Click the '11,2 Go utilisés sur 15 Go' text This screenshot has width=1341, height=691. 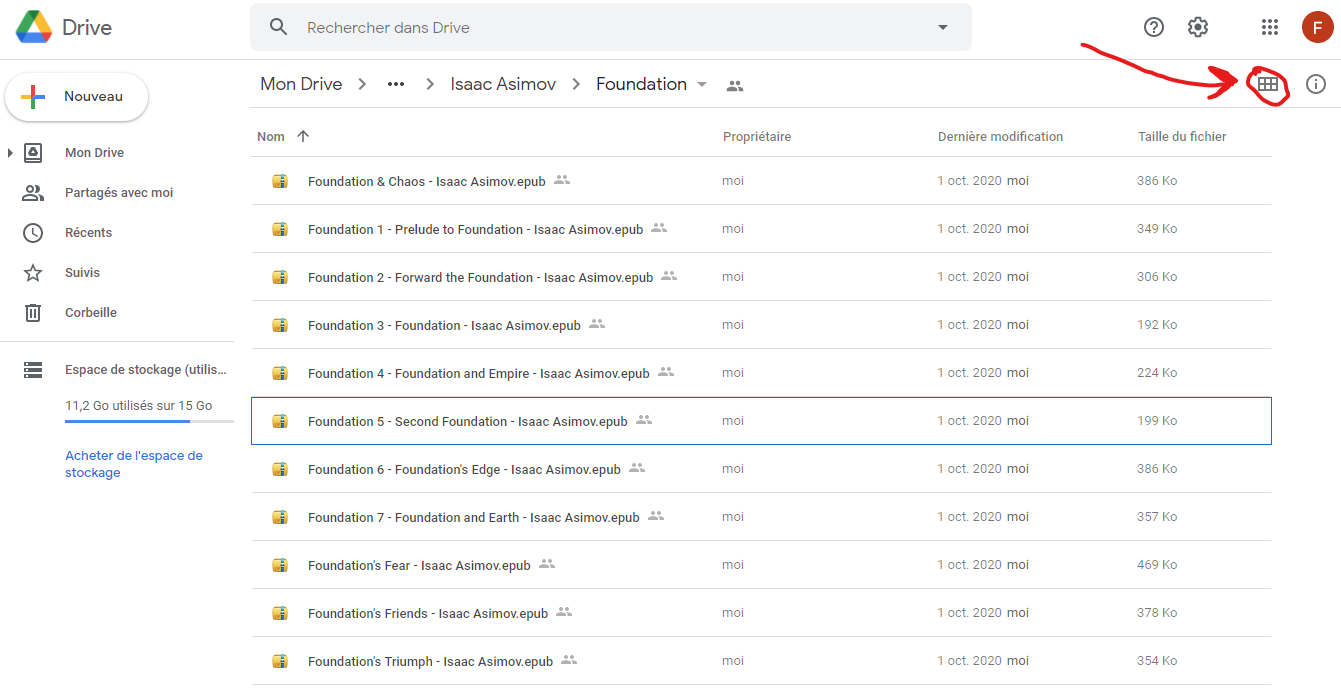(139, 406)
